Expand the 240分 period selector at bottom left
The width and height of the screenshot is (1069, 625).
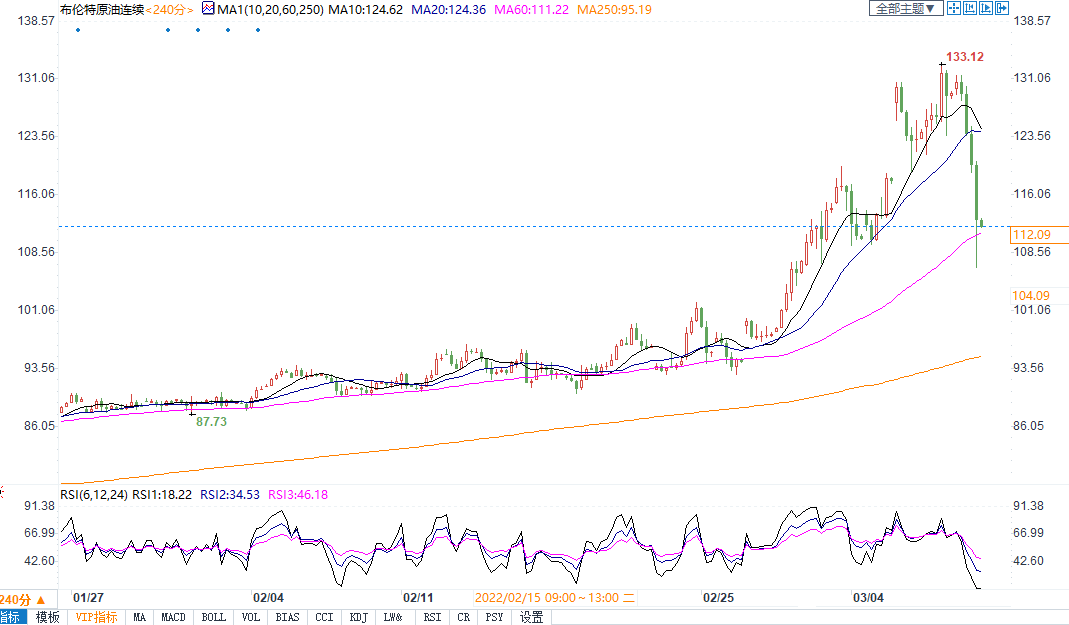[x=23, y=599]
